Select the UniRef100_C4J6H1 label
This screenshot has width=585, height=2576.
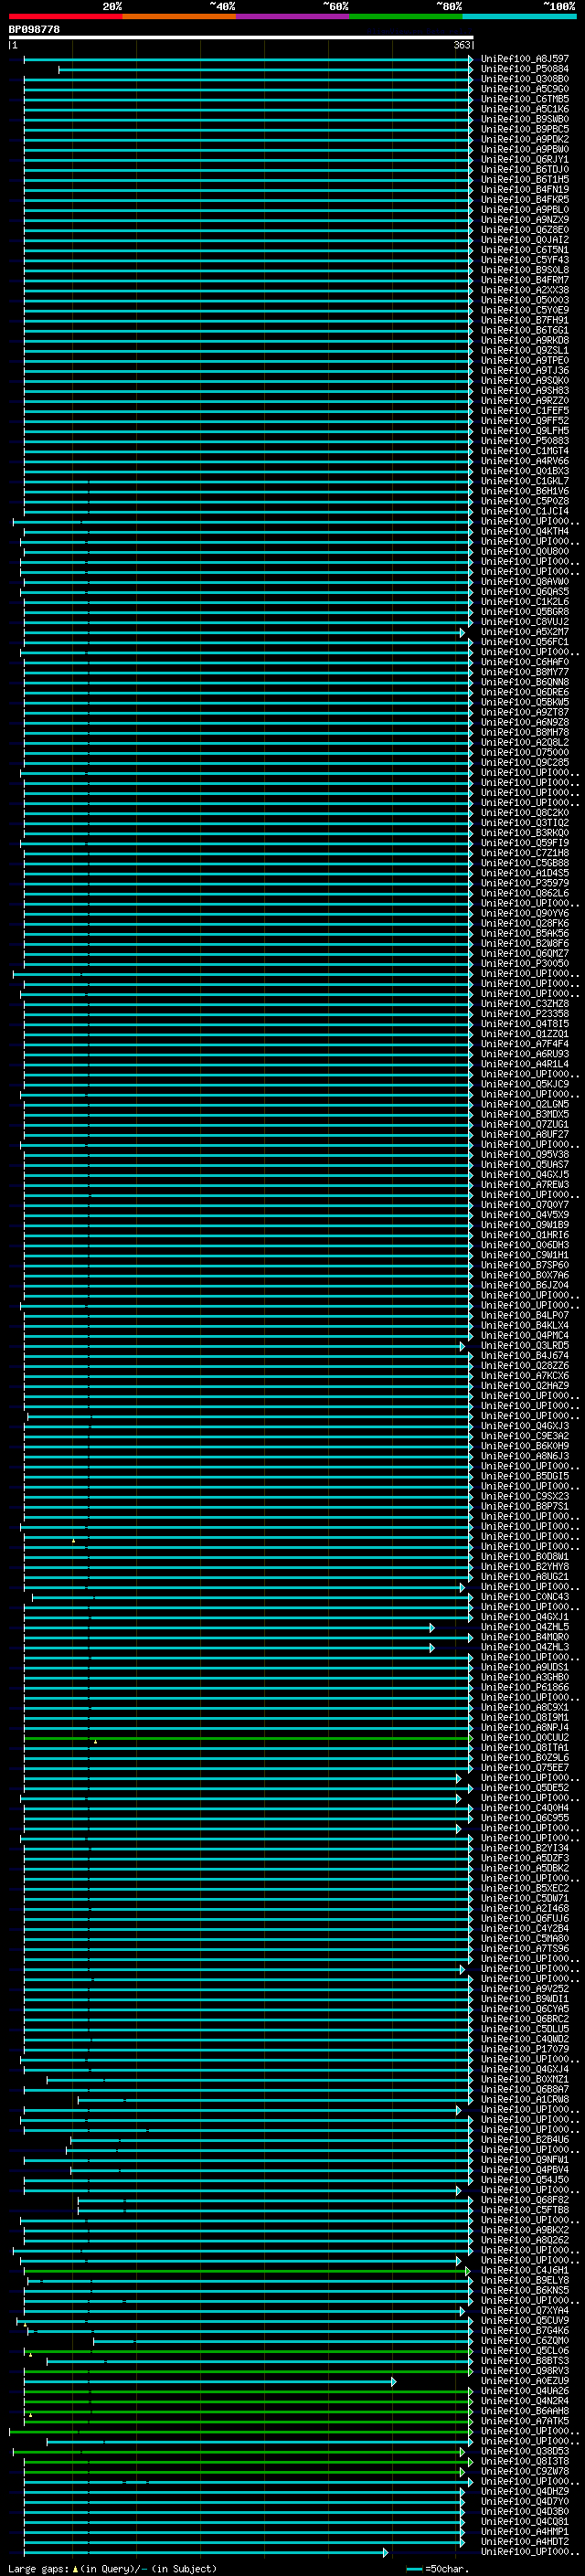tap(525, 2271)
